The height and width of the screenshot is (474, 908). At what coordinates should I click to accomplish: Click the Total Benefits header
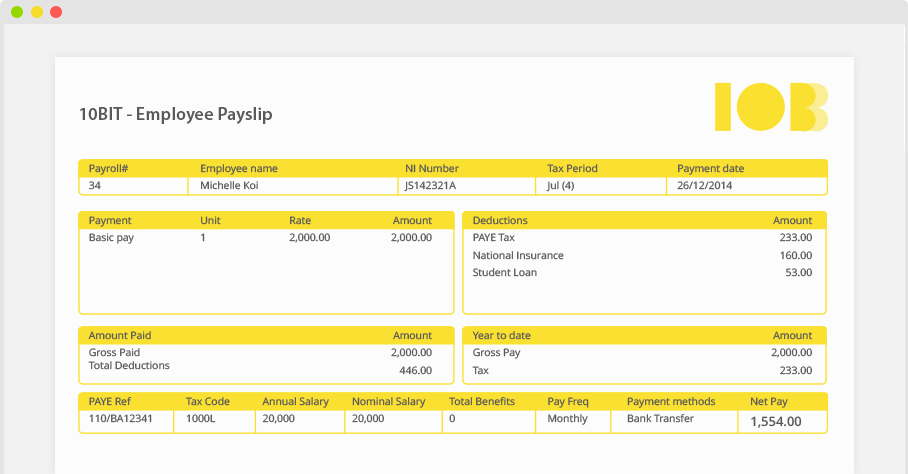click(482, 401)
